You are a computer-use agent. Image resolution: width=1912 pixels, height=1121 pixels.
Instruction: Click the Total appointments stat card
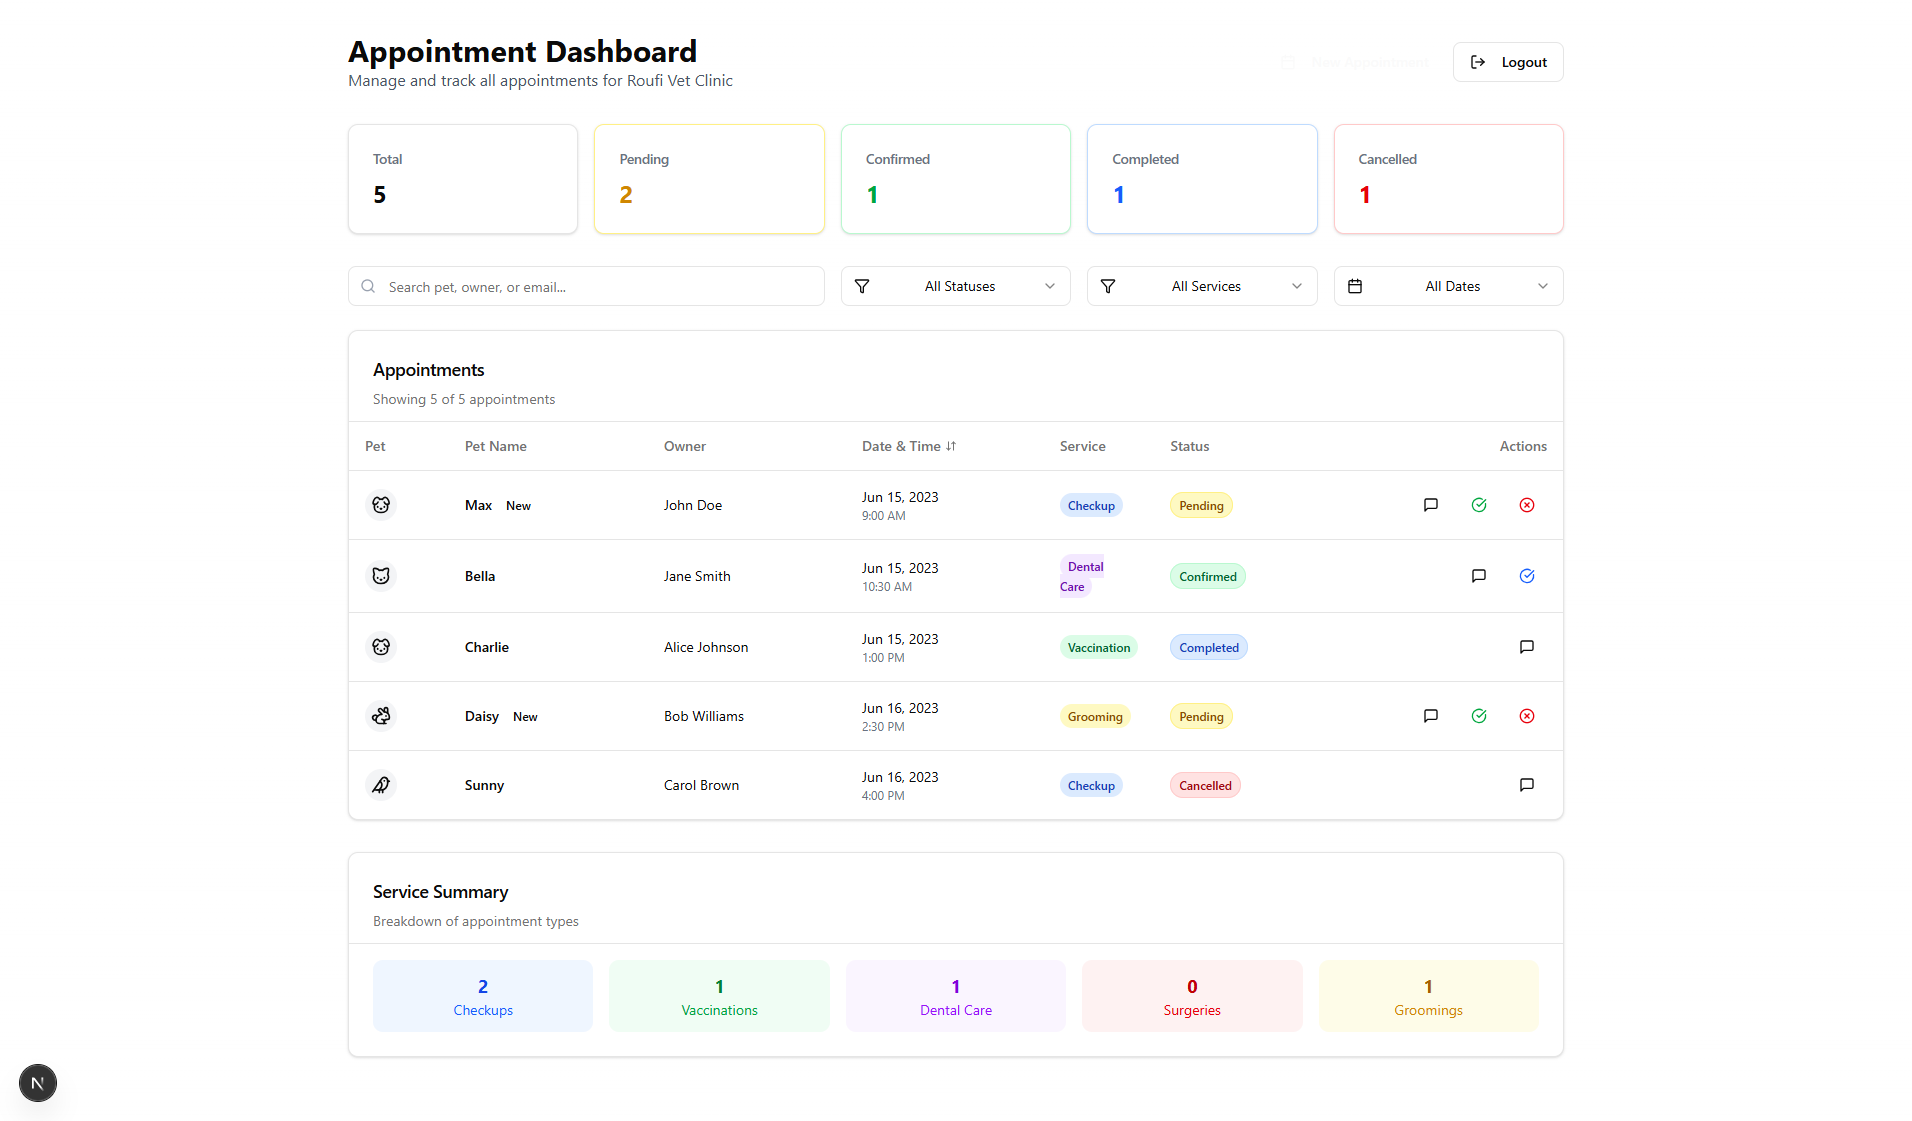(x=463, y=179)
